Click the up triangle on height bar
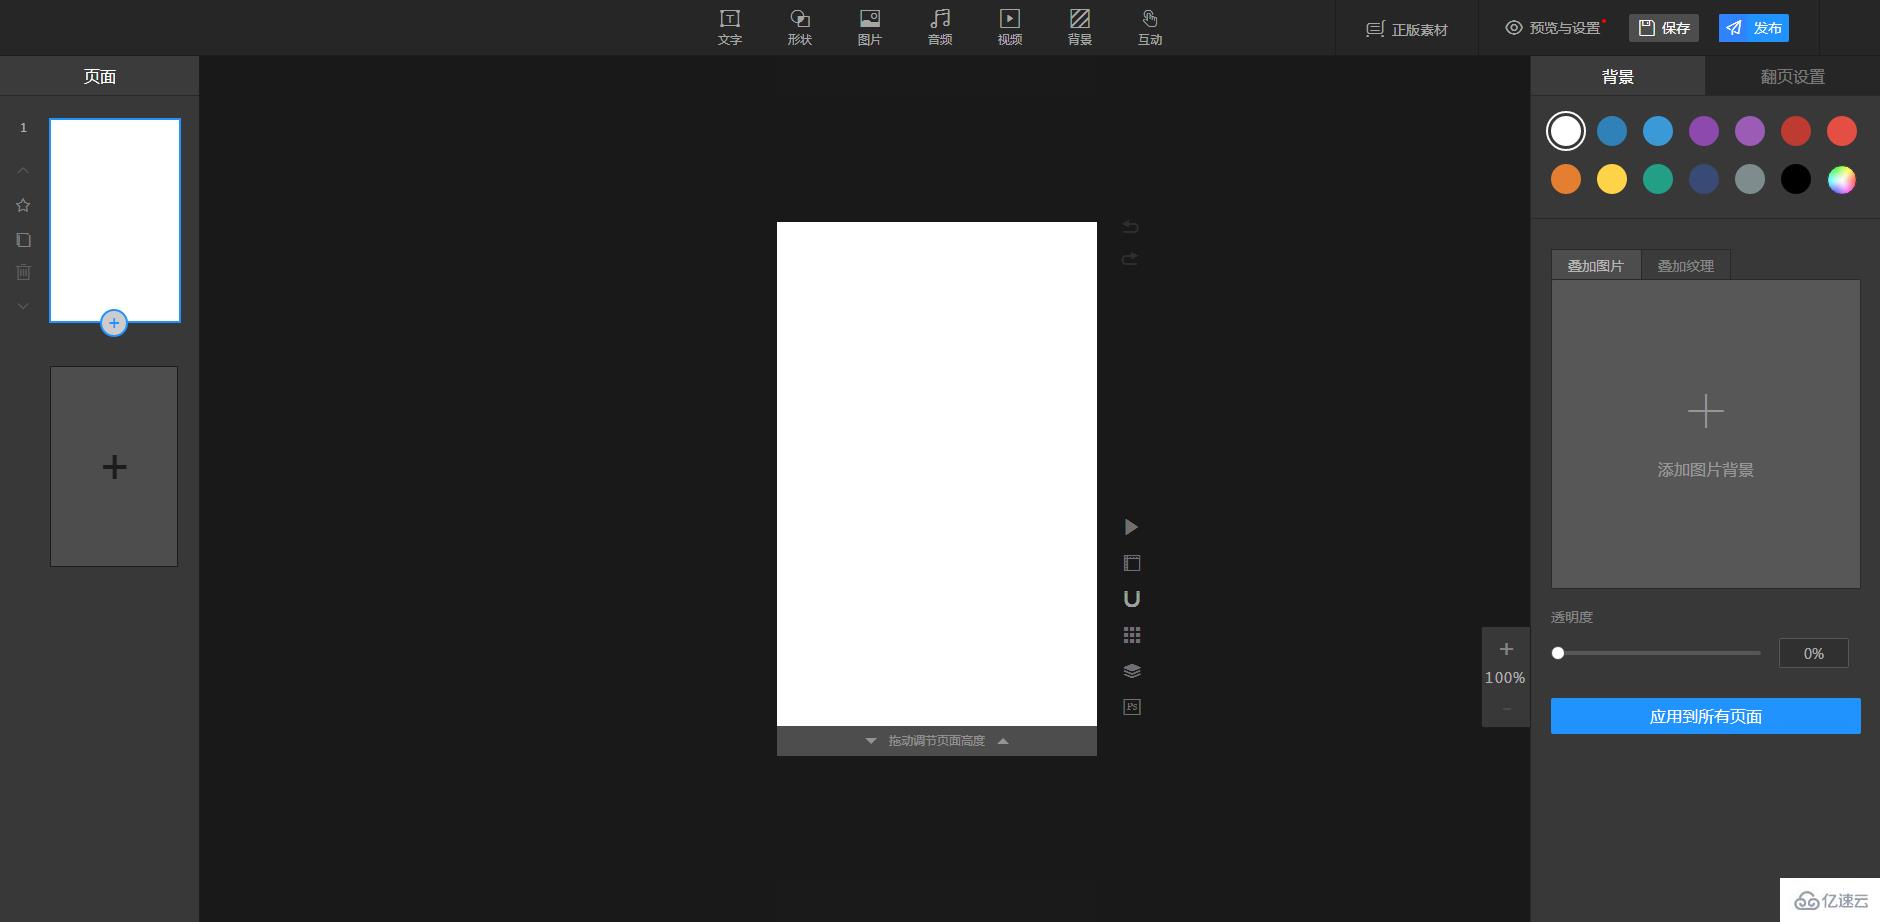This screenshot has width=1880, height=922. [x=1003, y=741]
